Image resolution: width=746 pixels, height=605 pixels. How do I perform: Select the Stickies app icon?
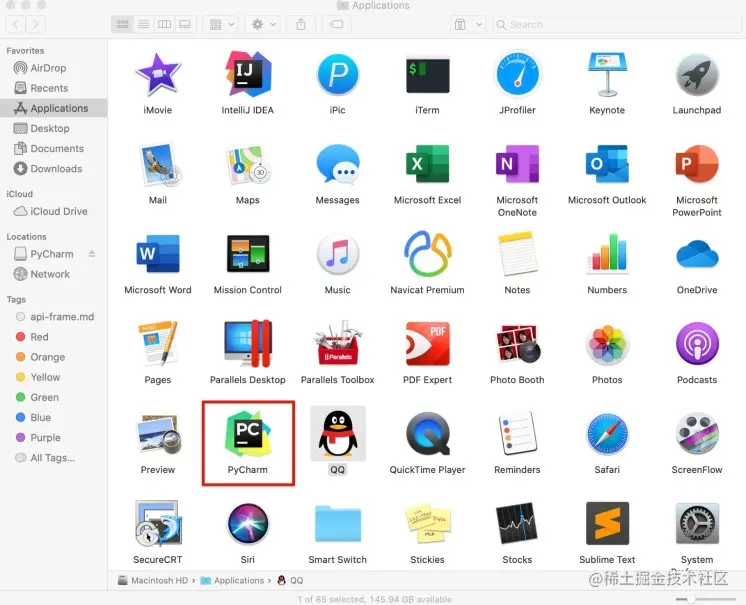tap(428, 523)
